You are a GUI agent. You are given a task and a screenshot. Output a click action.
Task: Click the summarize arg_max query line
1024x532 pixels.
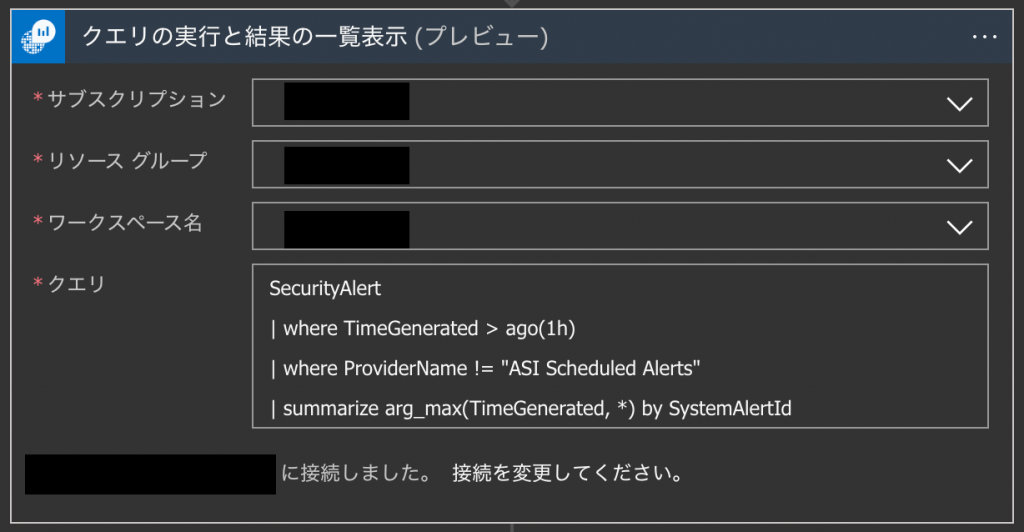(530, 409)
